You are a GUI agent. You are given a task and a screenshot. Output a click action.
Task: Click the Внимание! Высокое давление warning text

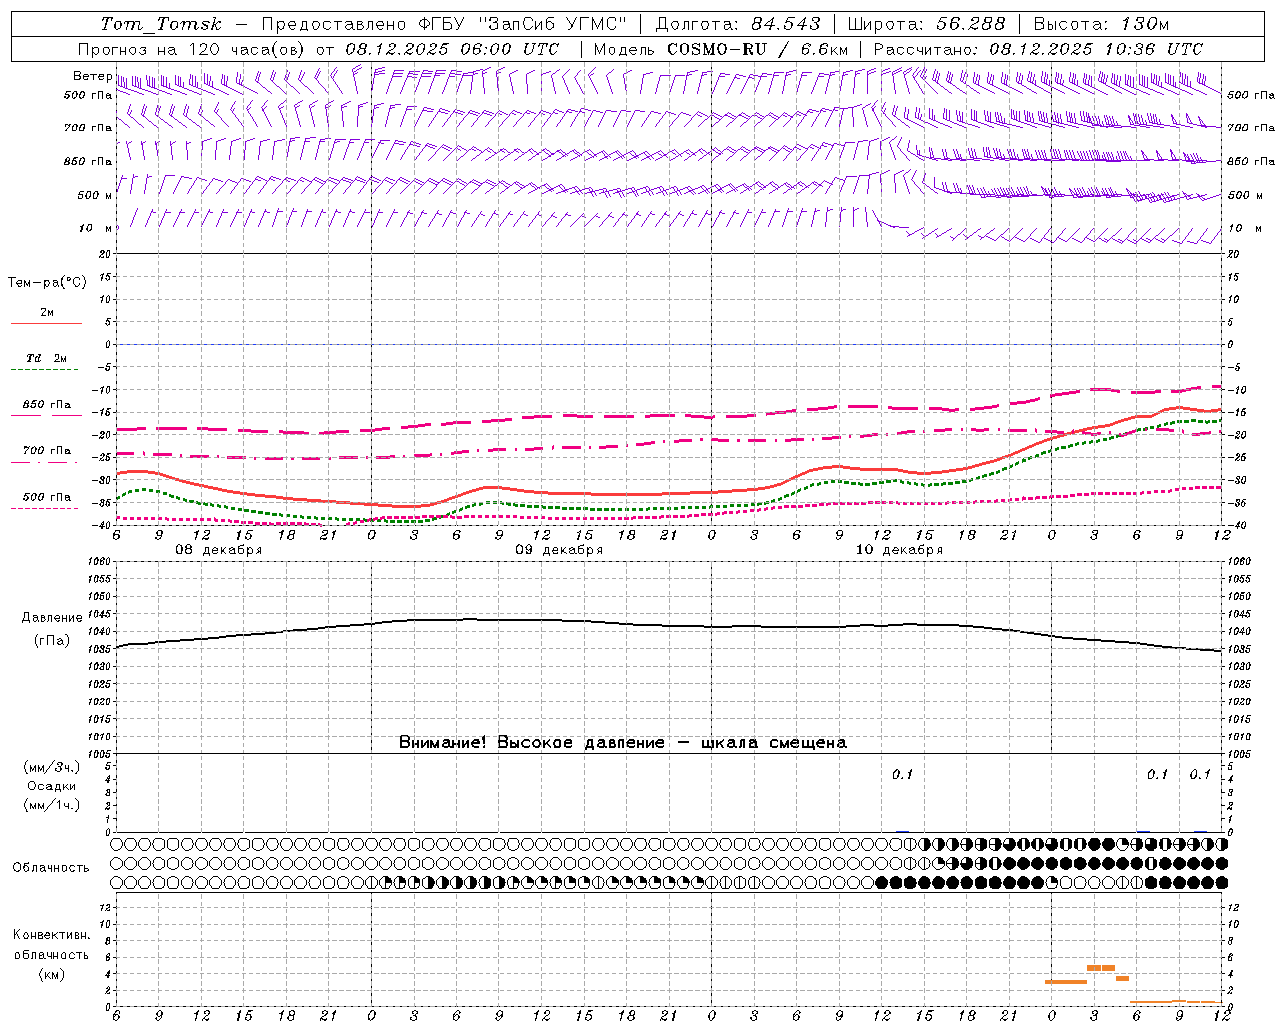pos(622,743)
